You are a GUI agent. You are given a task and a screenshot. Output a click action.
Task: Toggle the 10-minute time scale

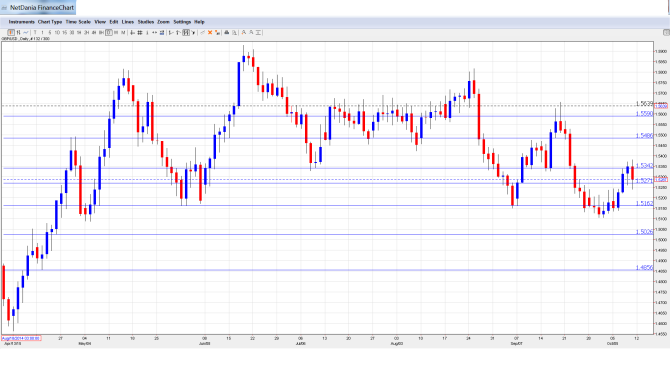57,32
